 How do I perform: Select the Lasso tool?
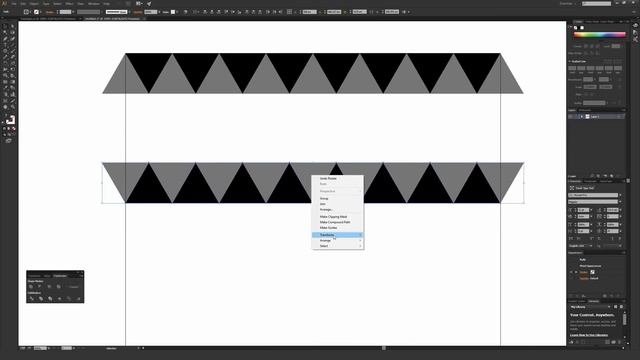pyautogui.click(x=13, y=32)
